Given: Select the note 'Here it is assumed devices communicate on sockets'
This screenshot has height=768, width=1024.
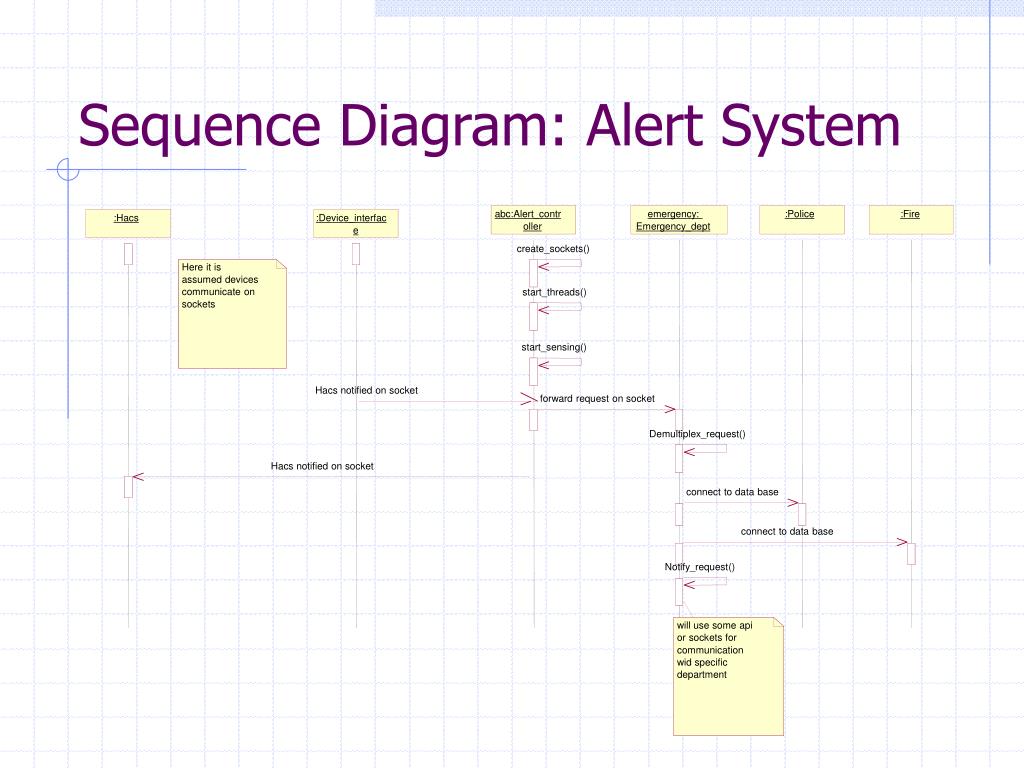Looking at the screenshot, I should (x=232, y=314).
